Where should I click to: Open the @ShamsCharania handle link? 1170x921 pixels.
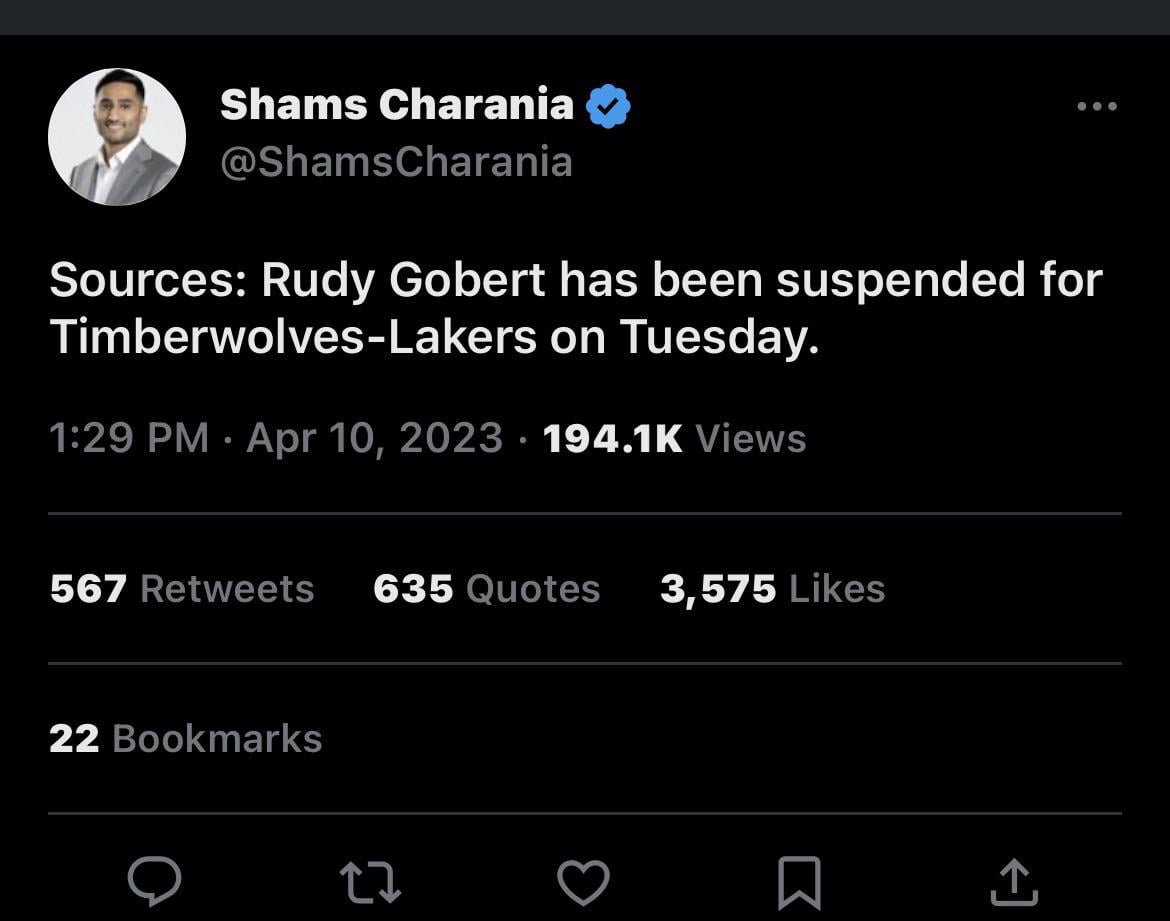[396, 161]
